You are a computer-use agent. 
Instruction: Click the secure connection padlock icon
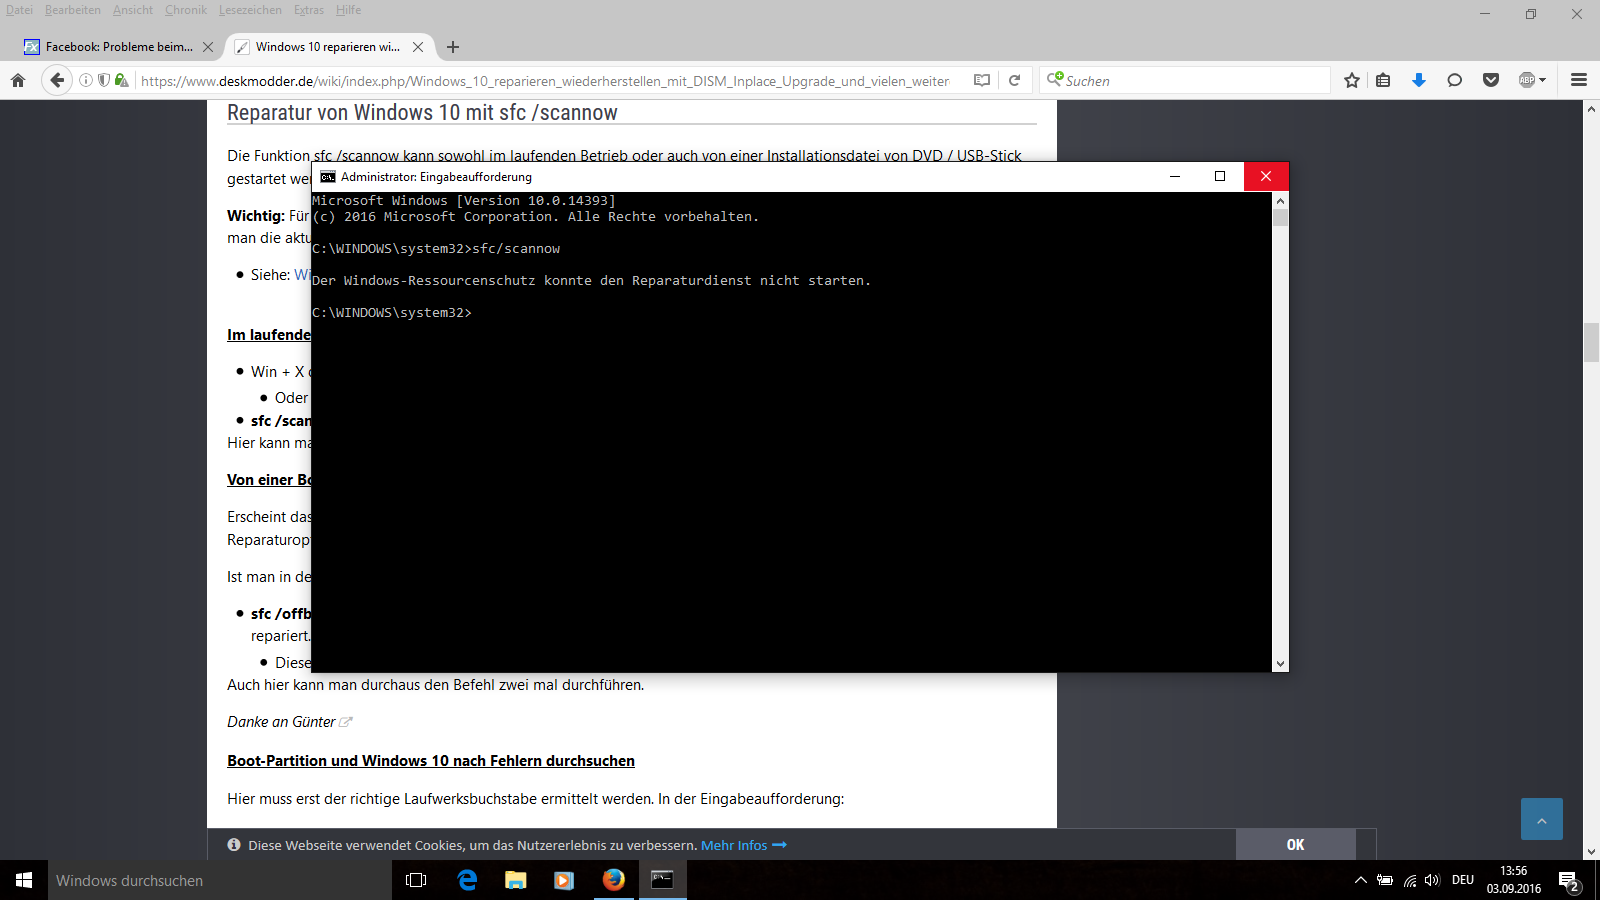pos(121,80)
